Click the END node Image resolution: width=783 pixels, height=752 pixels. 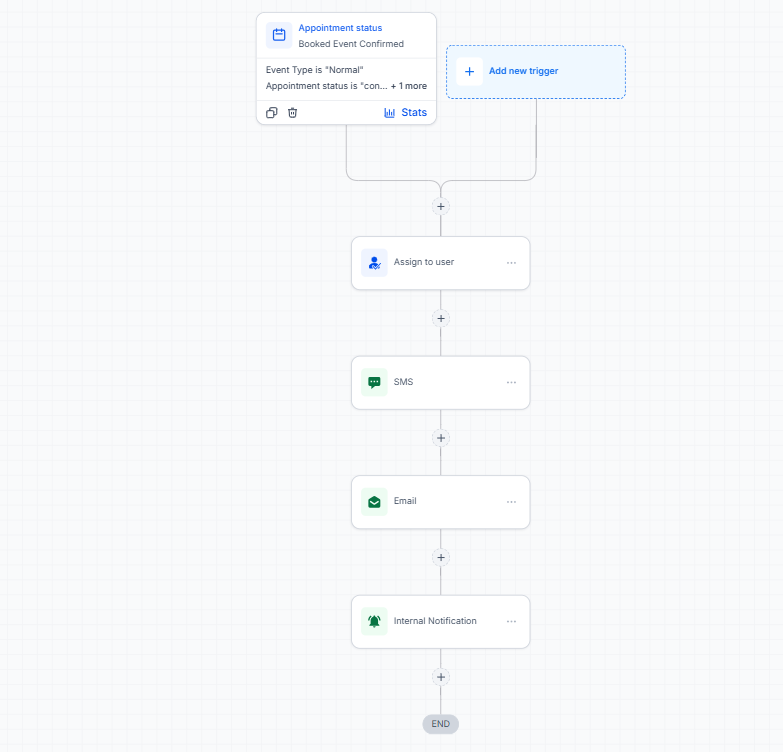440,724
